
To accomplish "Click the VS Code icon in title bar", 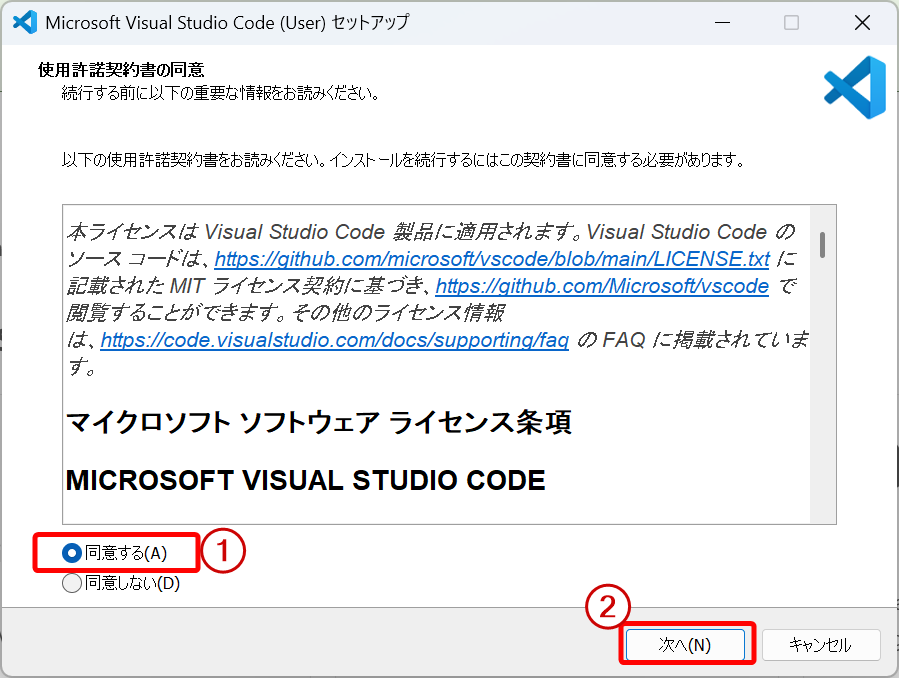I will click(24, 22).
